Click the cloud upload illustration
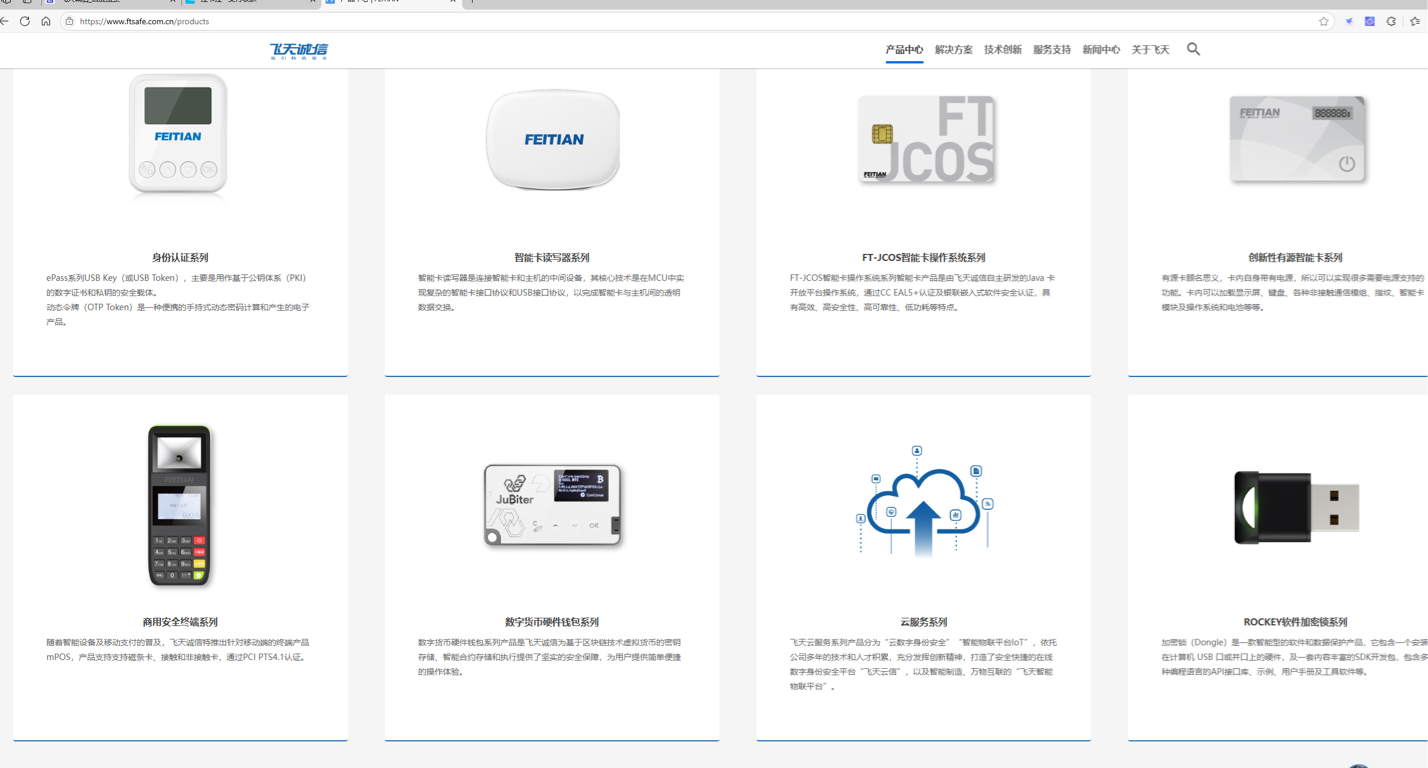 [x=925, y=501]
